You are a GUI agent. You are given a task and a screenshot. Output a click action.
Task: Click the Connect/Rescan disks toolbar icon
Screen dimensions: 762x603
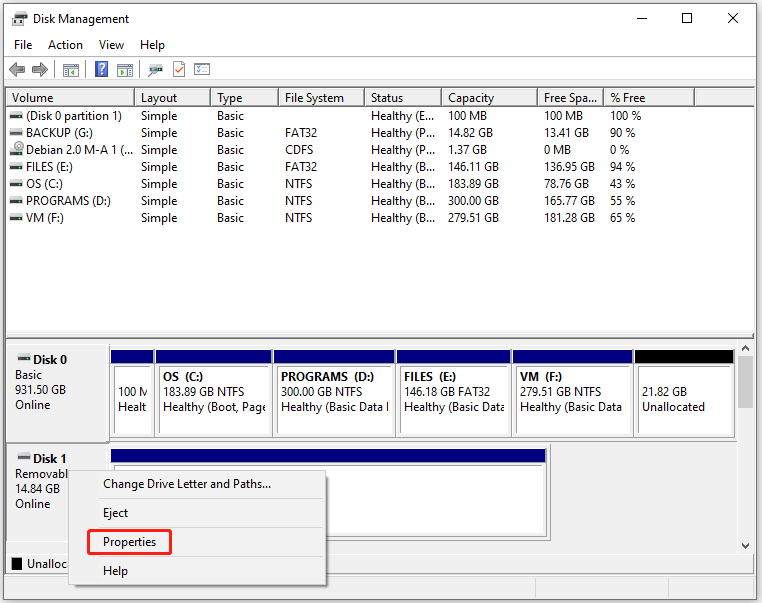coord(155,70)
